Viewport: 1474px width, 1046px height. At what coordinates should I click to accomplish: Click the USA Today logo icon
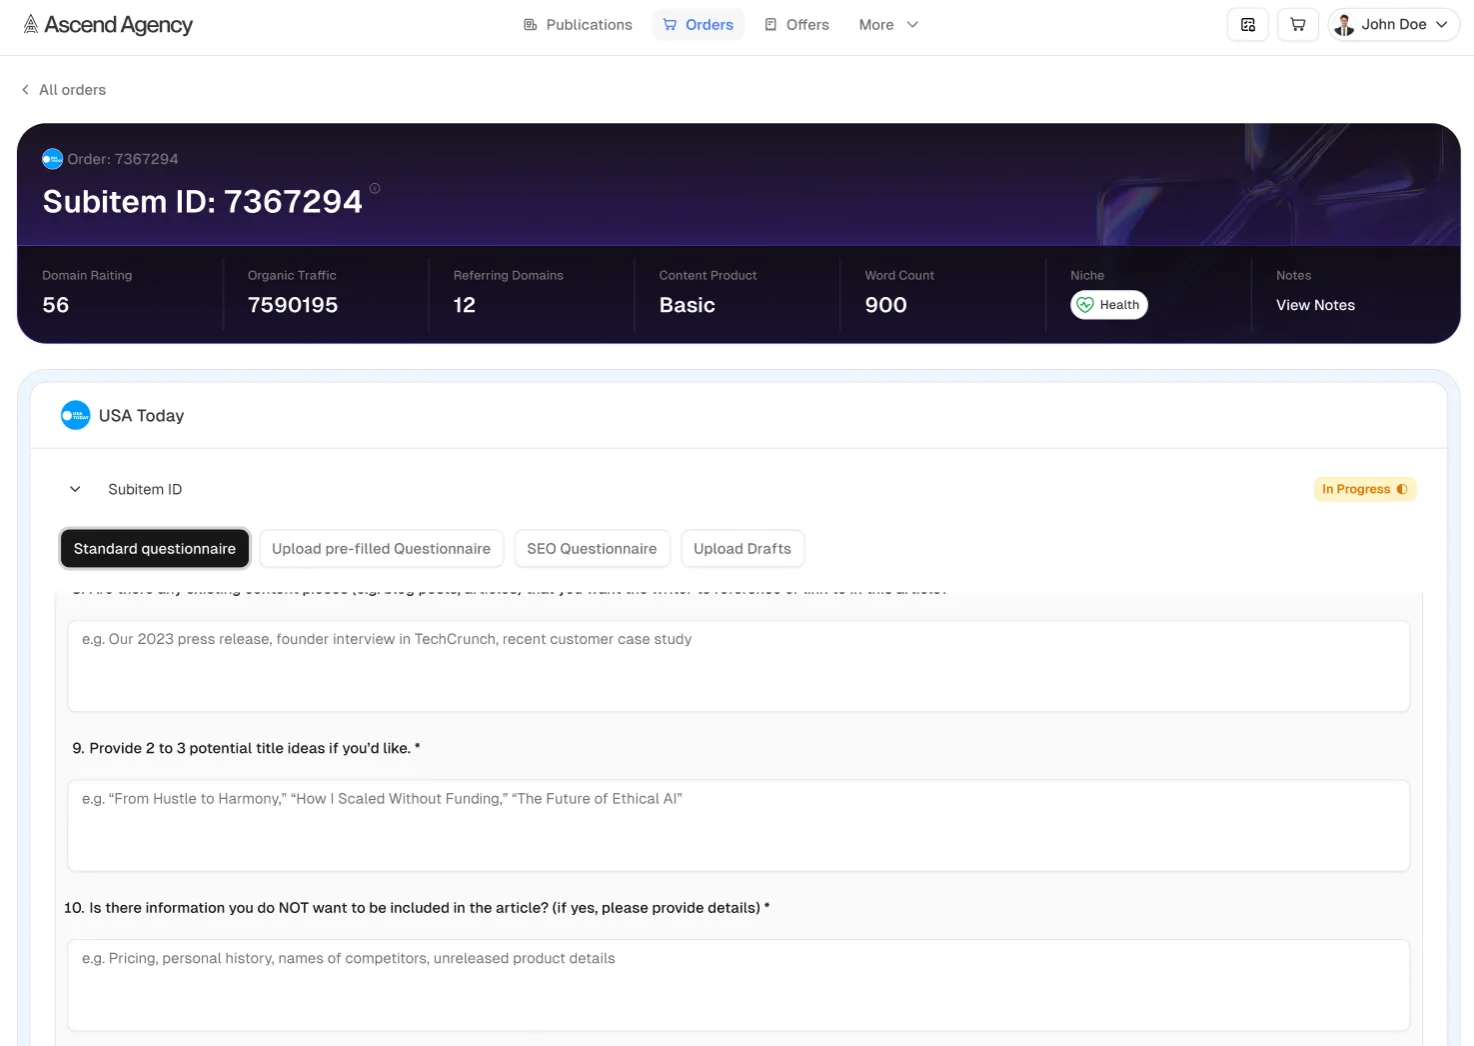(76, 415)
